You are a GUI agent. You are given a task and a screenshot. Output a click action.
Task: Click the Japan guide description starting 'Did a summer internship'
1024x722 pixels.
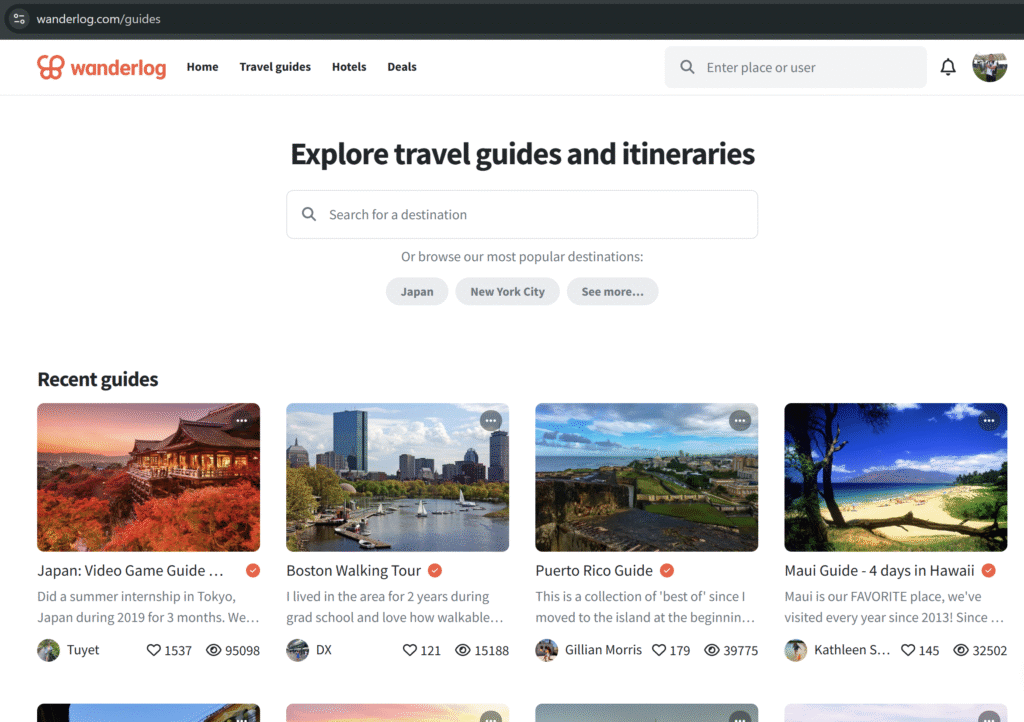pos(148,607)
